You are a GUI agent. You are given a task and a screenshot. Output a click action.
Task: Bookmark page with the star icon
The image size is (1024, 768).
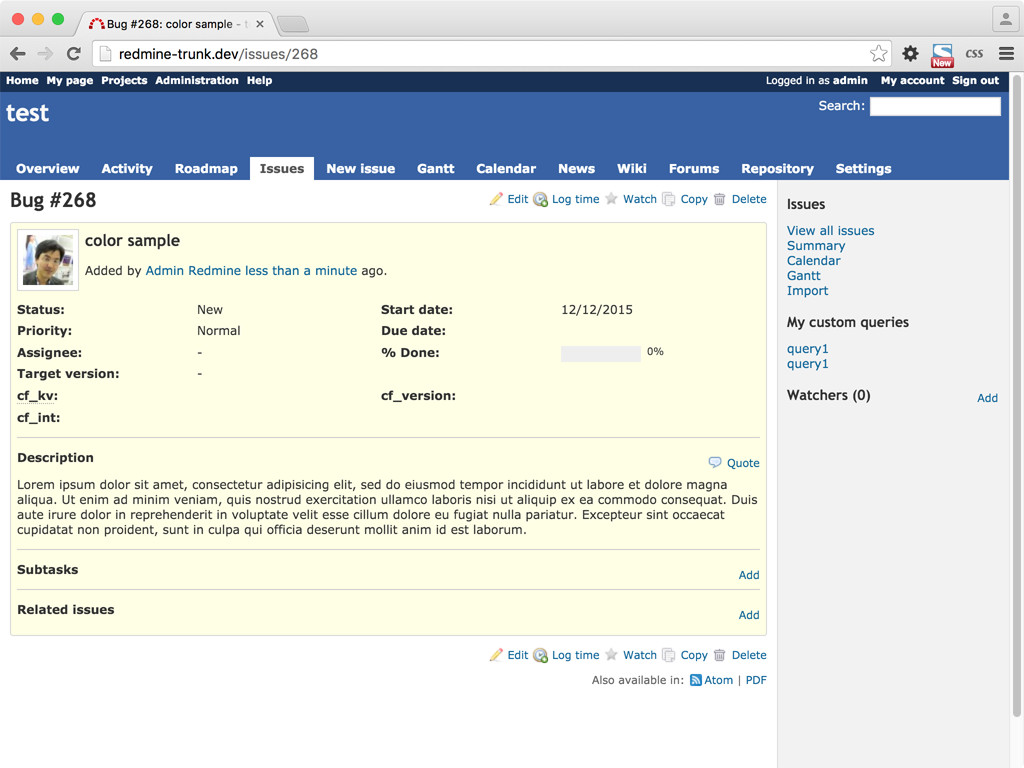pos(878,54)
